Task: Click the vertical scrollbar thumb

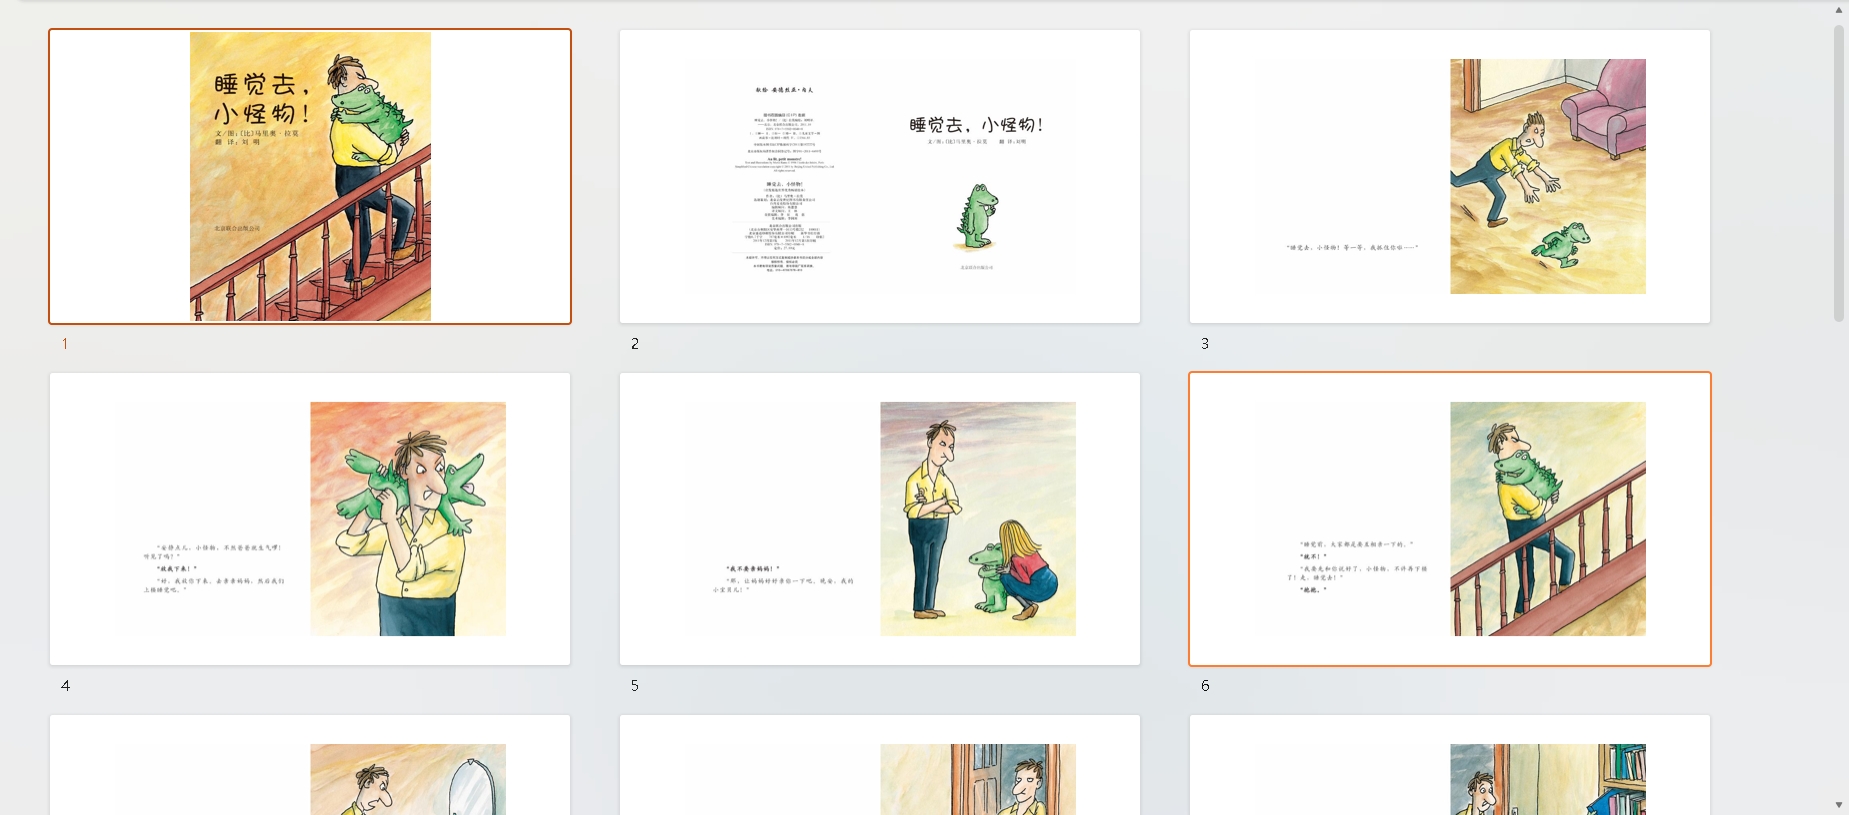Action: (x=1839, y=173)
